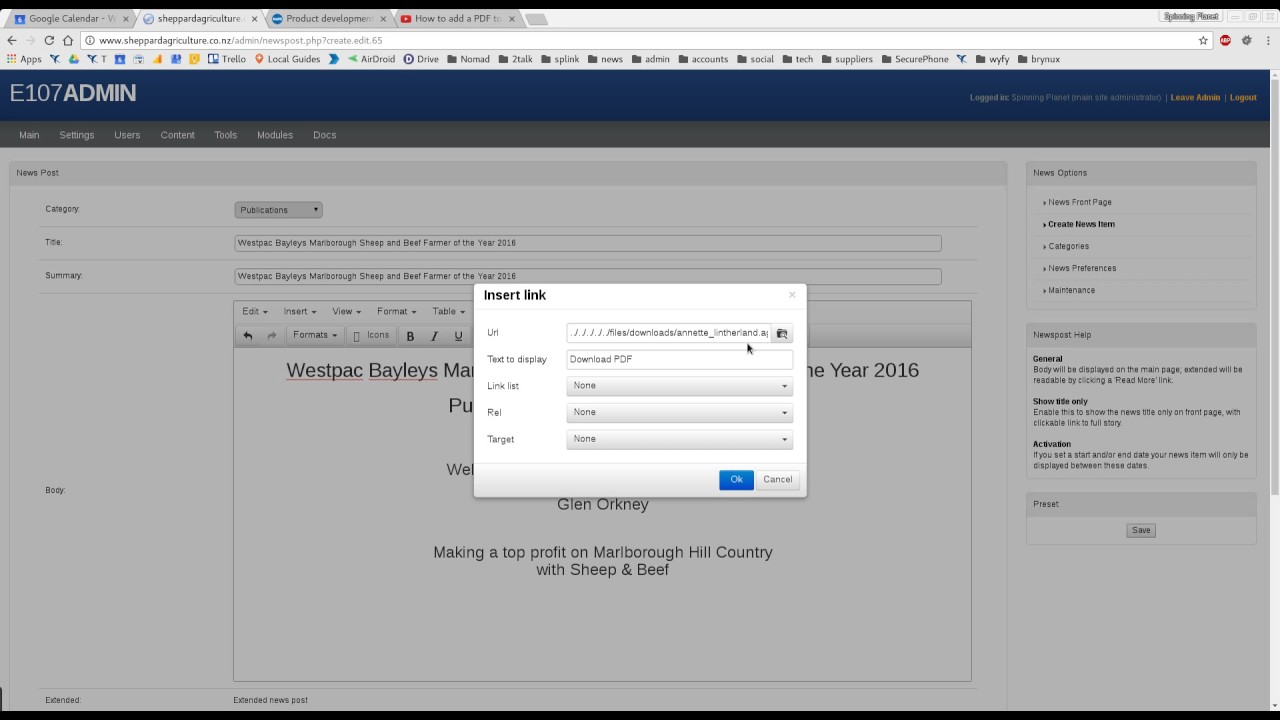The image size is (1280, 720).
Task: Open the Modules admin menu
Action: tap(274, 135)
